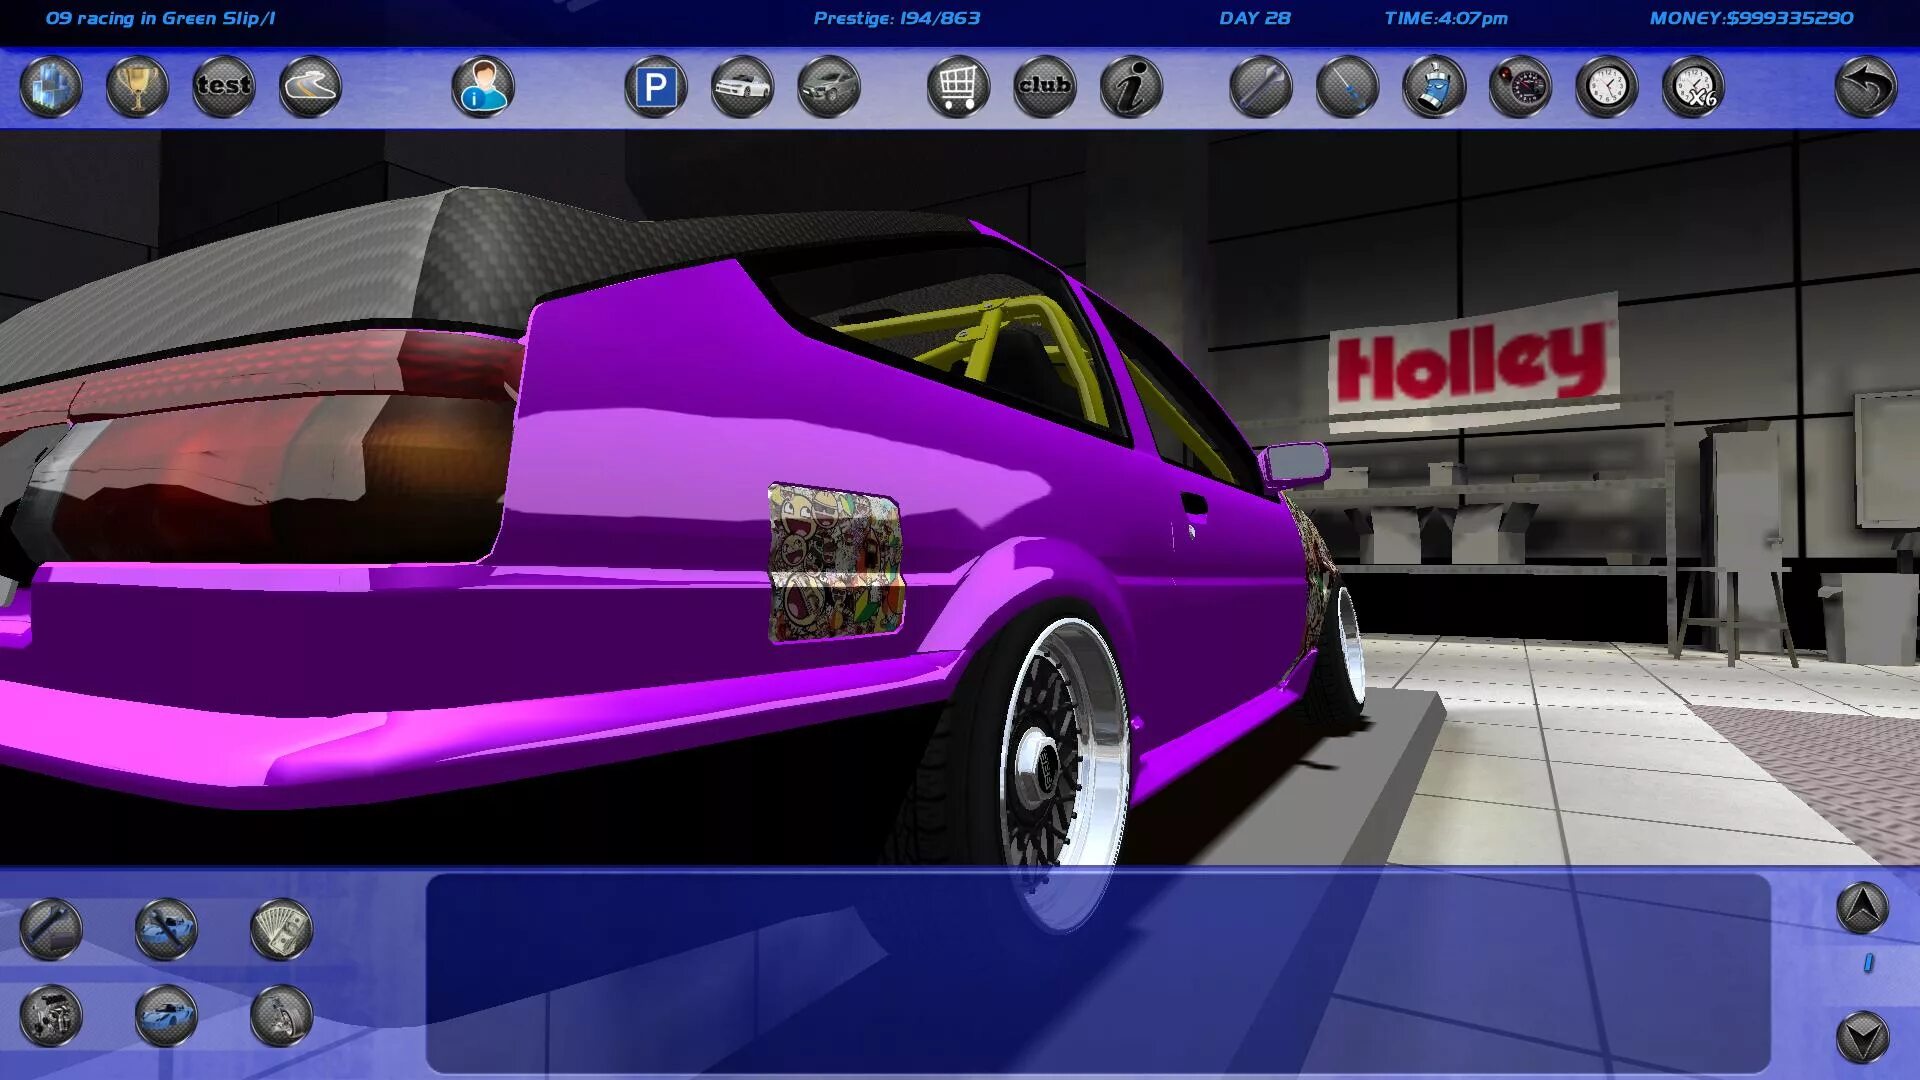
Task: Click the gray car icon
Action: pos(829,87)
